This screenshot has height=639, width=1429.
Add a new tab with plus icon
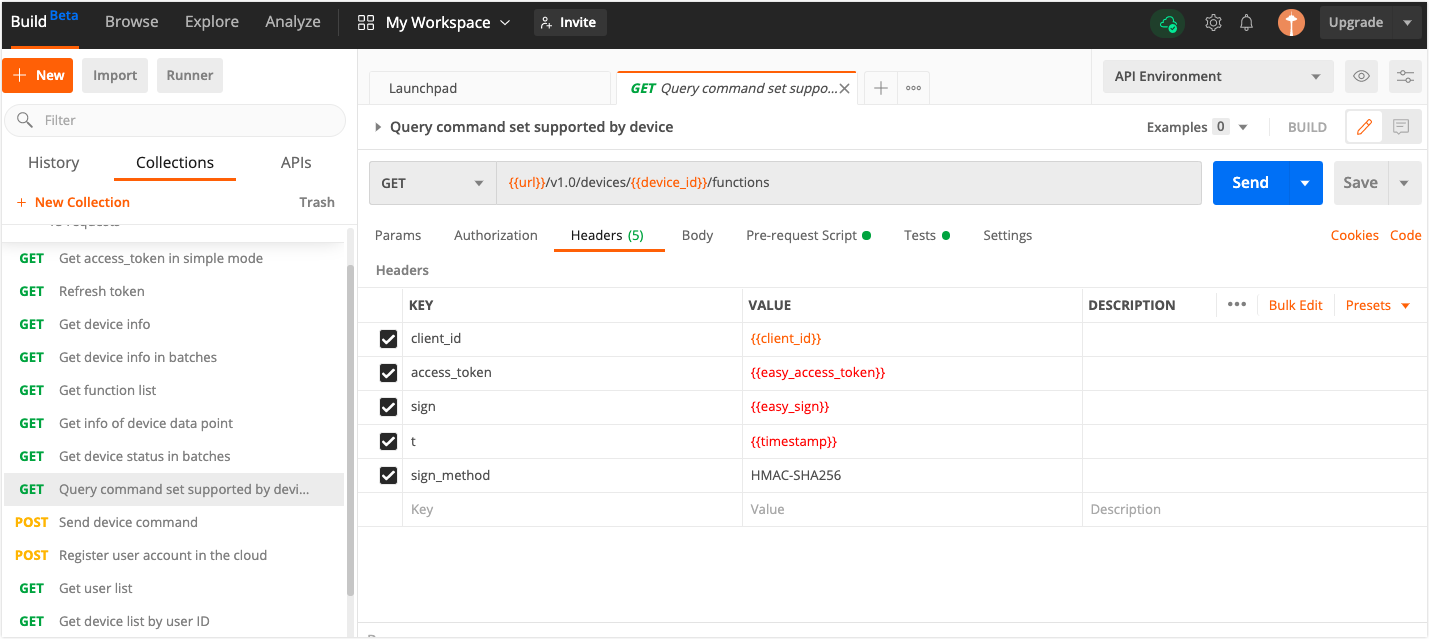(x=881, y=88)
